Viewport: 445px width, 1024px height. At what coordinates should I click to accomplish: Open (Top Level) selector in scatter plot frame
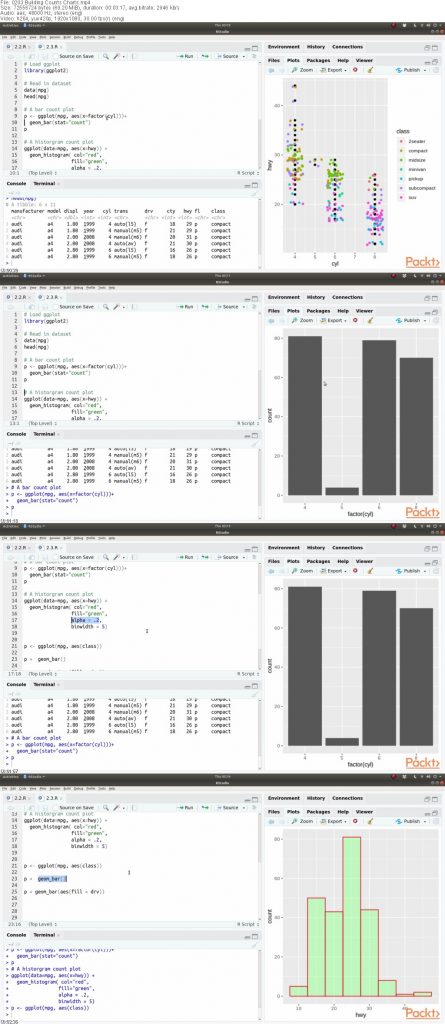click(41, 172)
